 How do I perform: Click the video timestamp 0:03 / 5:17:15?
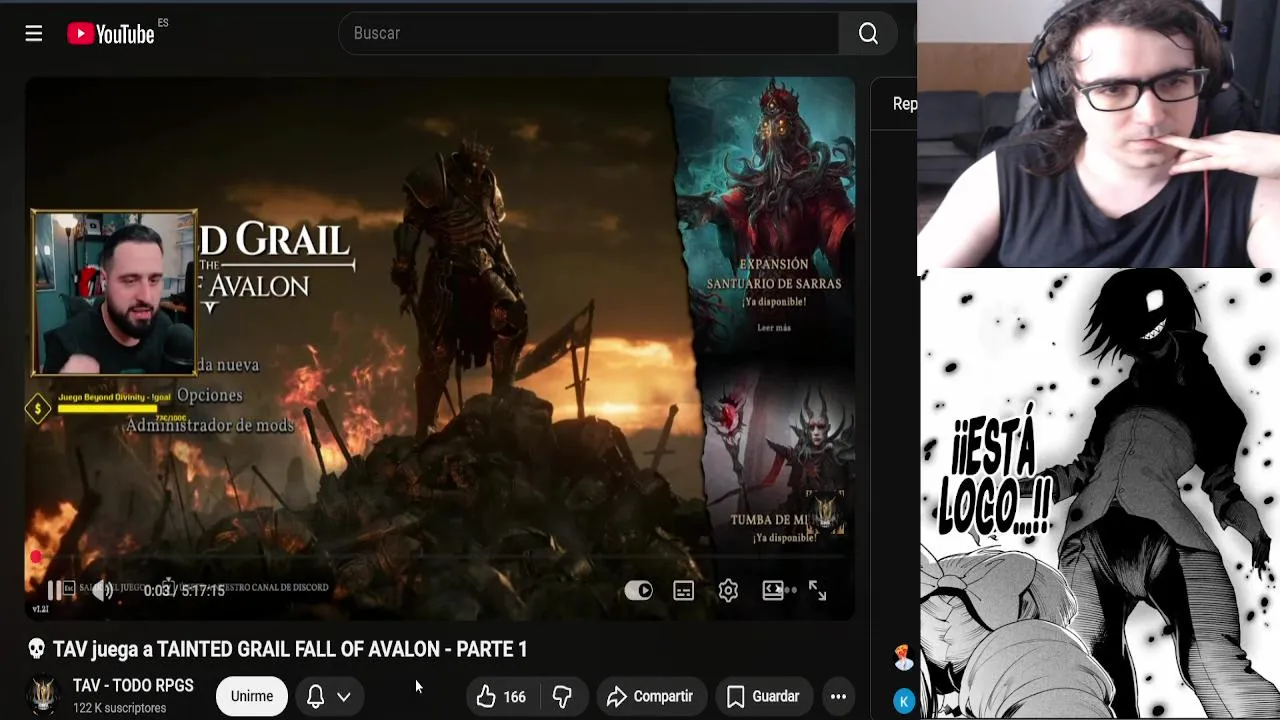tap(184, 591)
